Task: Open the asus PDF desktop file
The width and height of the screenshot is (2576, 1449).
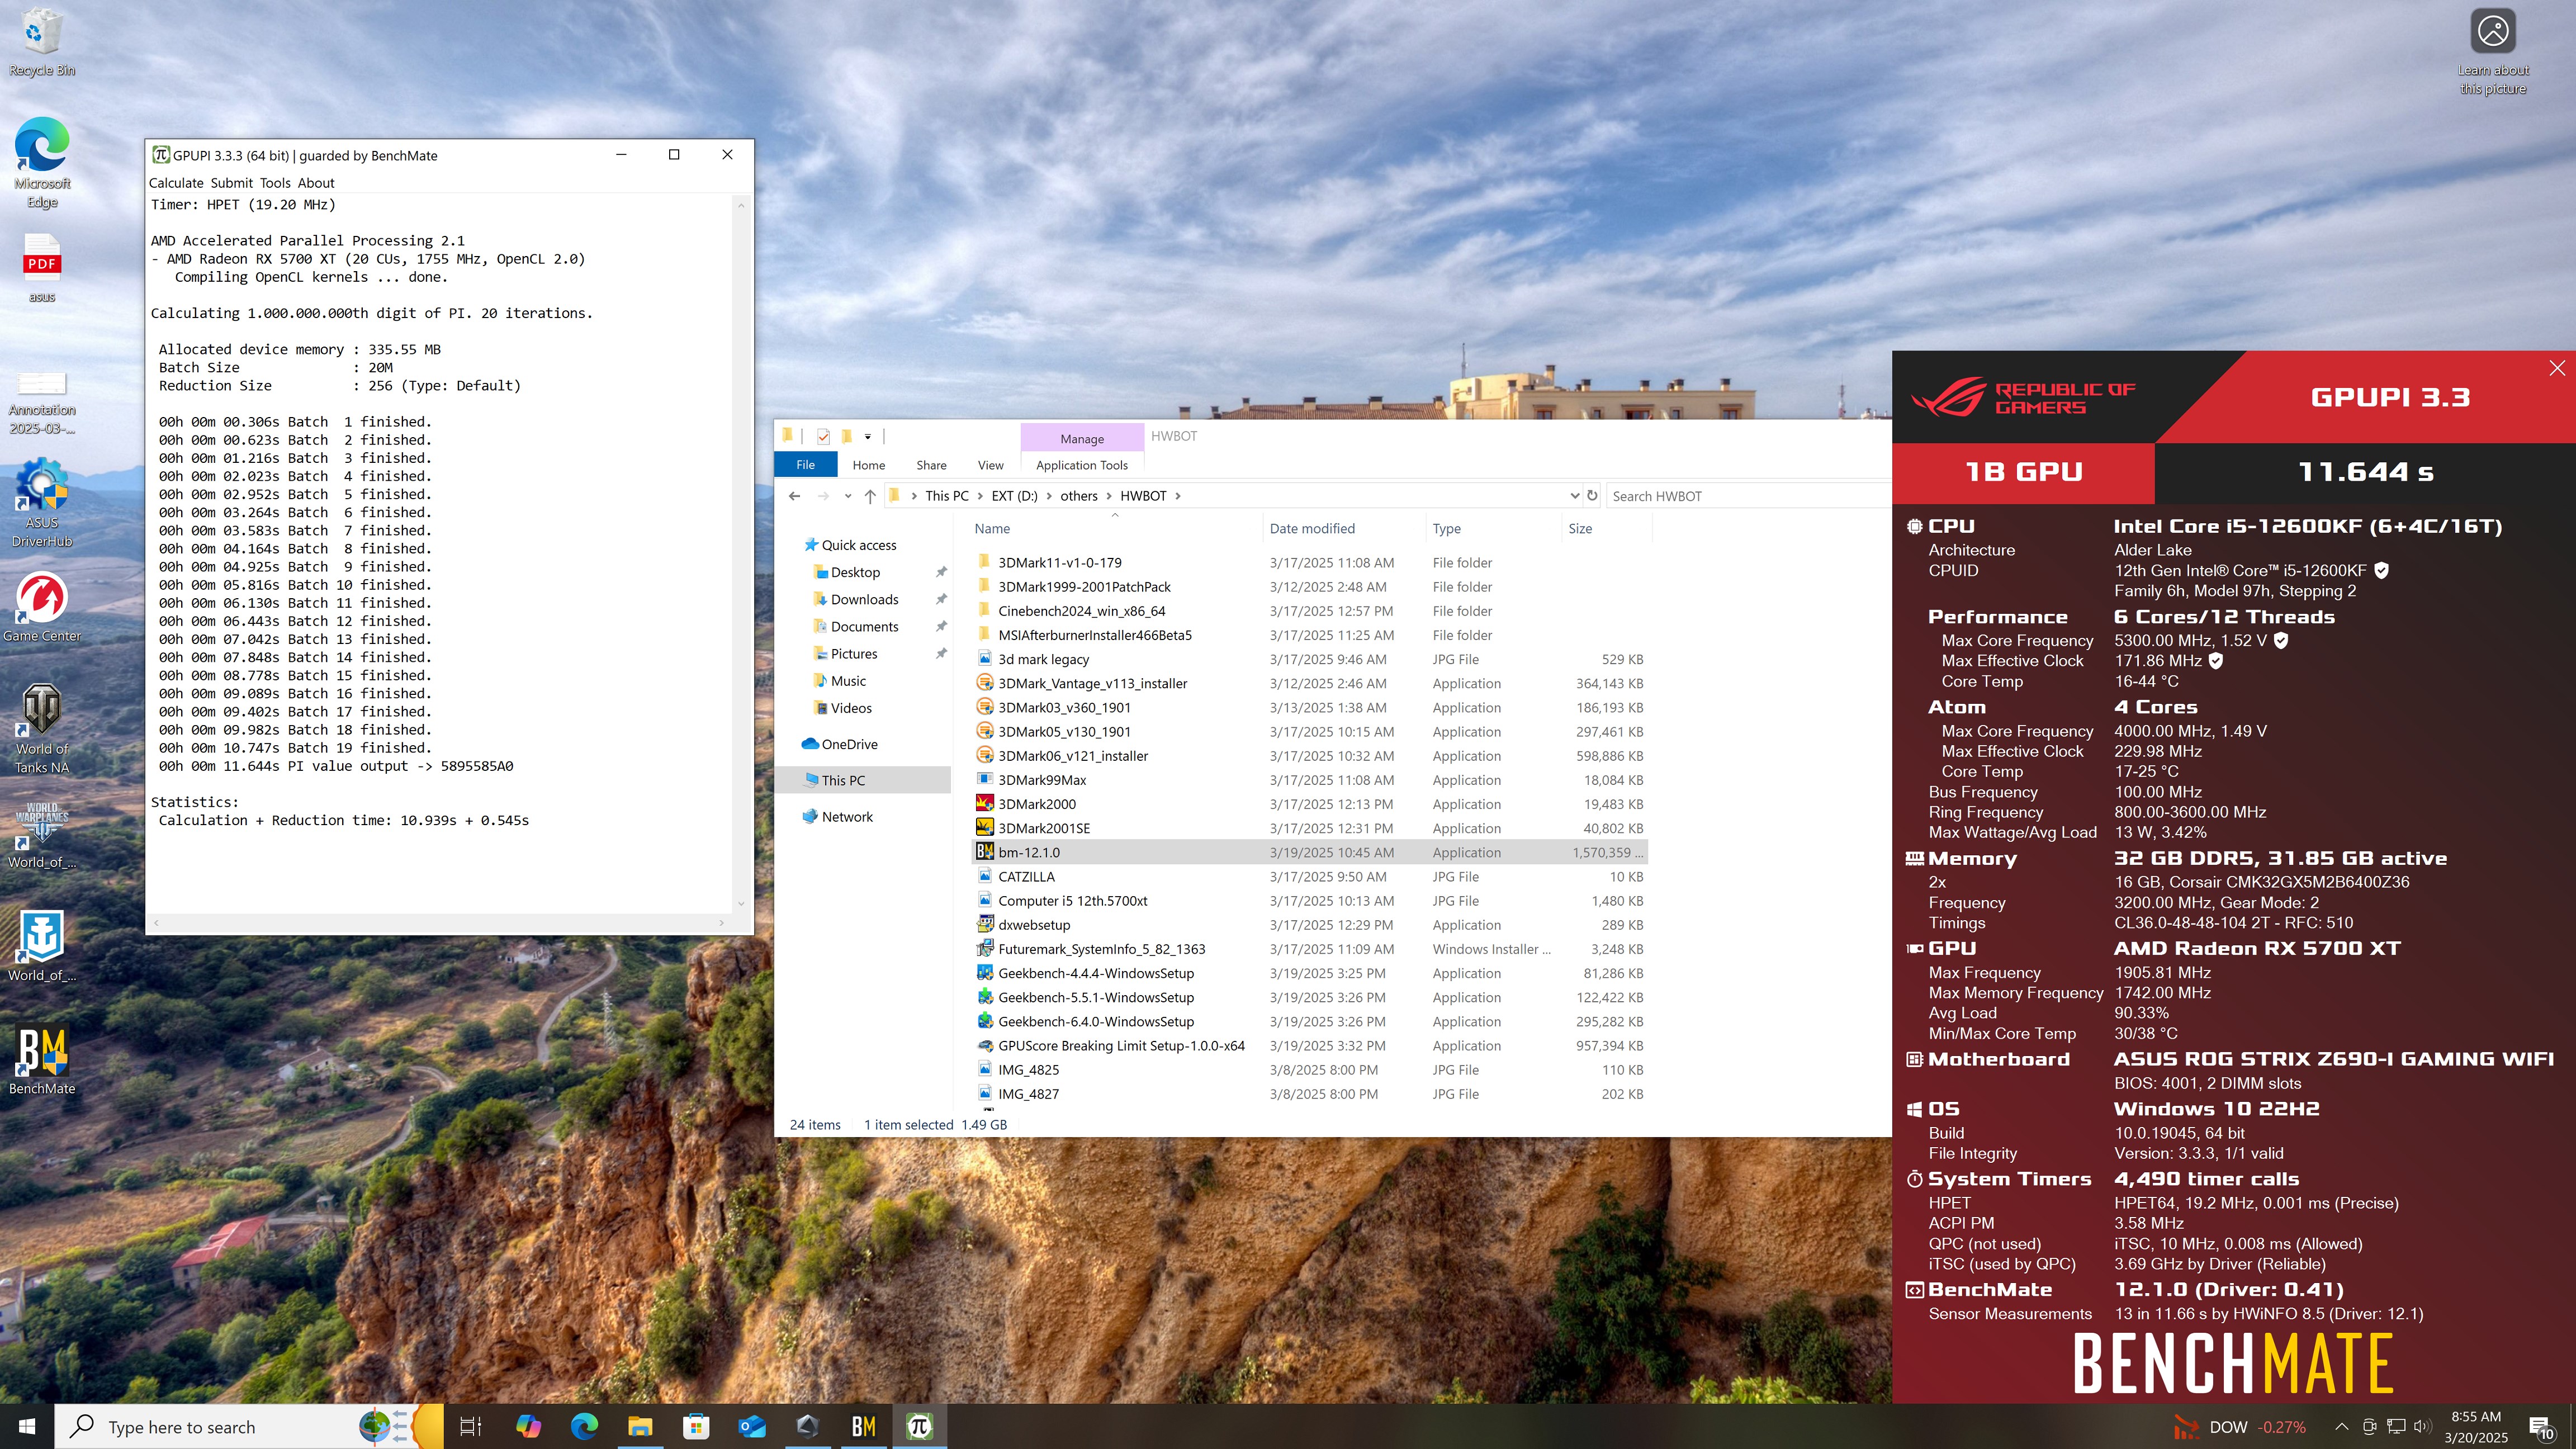Action: (x=41, y=268)
